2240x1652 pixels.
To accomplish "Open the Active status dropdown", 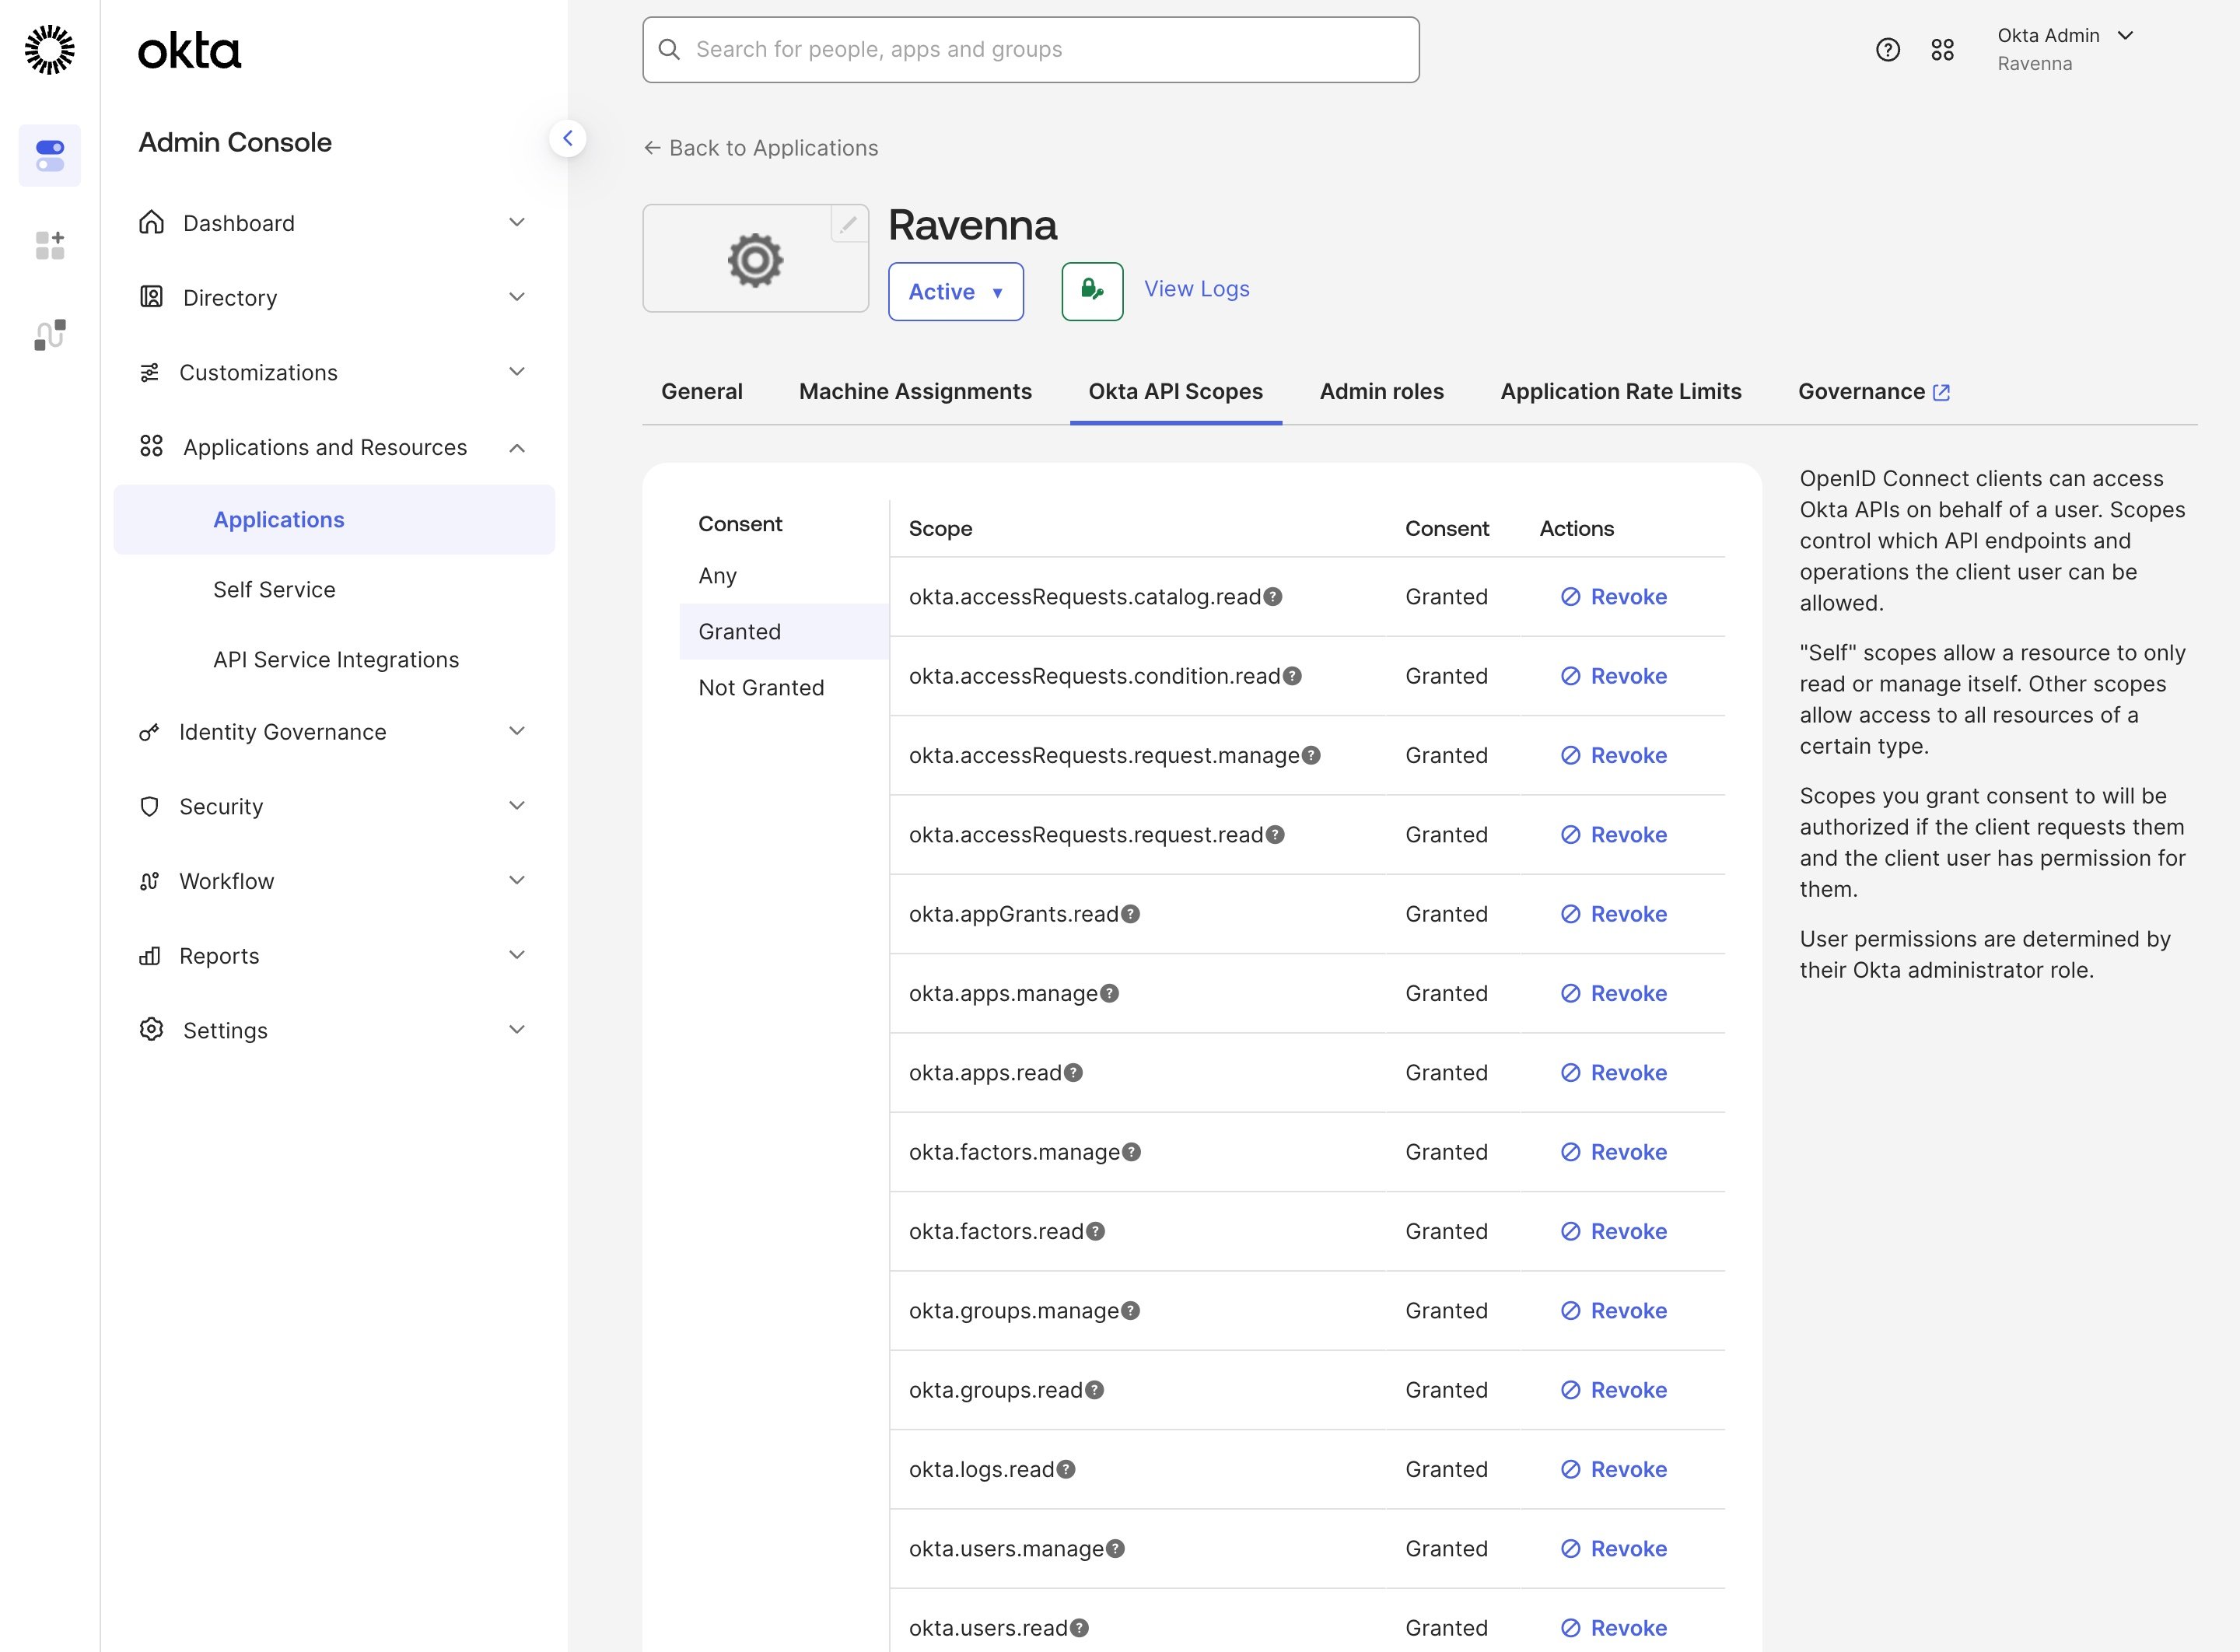I will pyautogui.click(x=955, y=291).
